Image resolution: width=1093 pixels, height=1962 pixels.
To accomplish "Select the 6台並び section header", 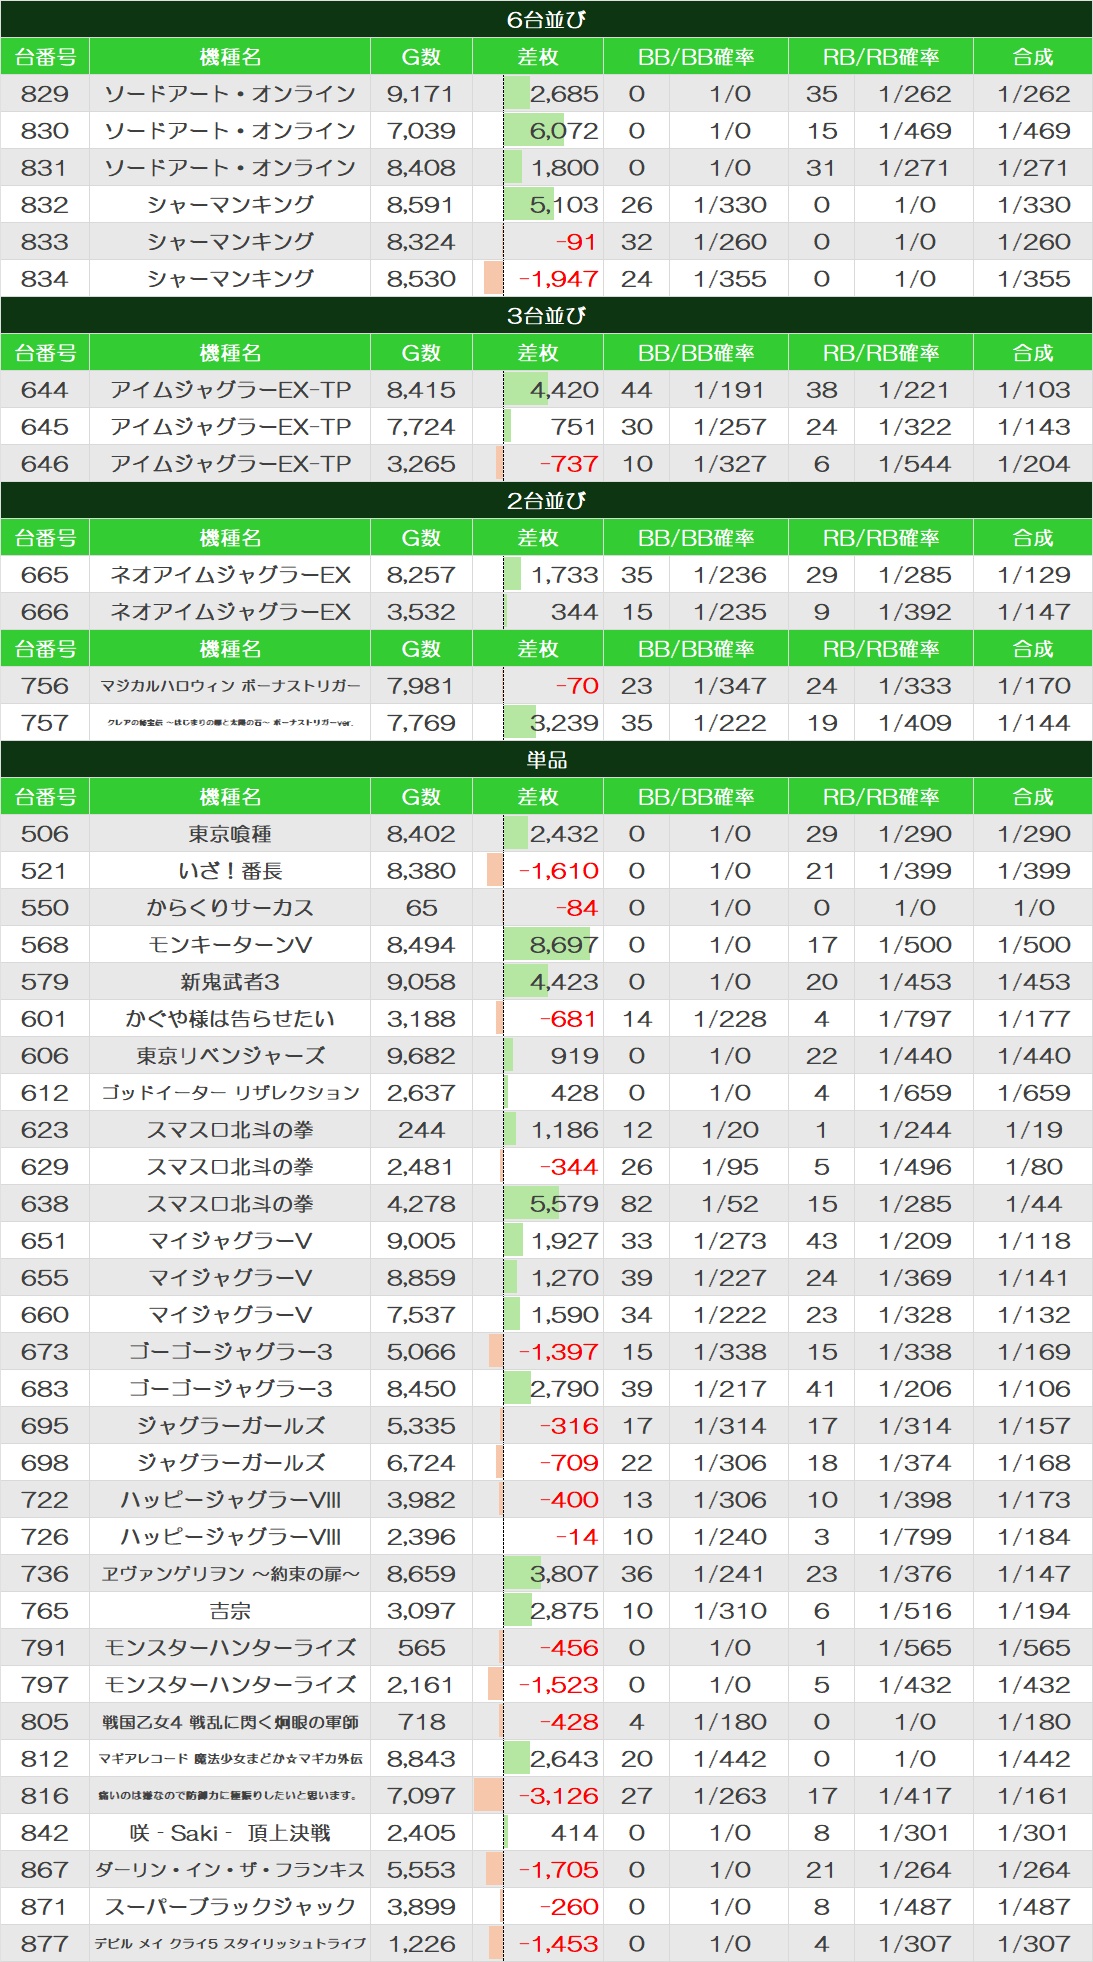I will tap(546, 20).
